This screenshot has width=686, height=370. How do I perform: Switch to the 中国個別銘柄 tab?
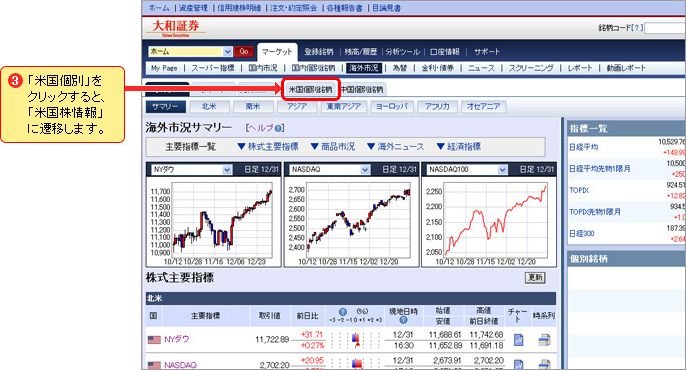click(x=362, y=90)
